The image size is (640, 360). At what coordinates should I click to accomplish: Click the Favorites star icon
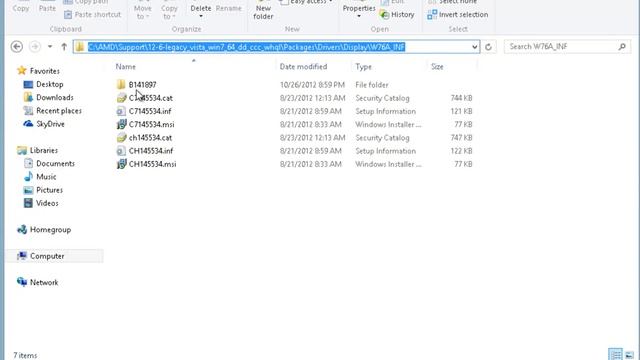22,71
